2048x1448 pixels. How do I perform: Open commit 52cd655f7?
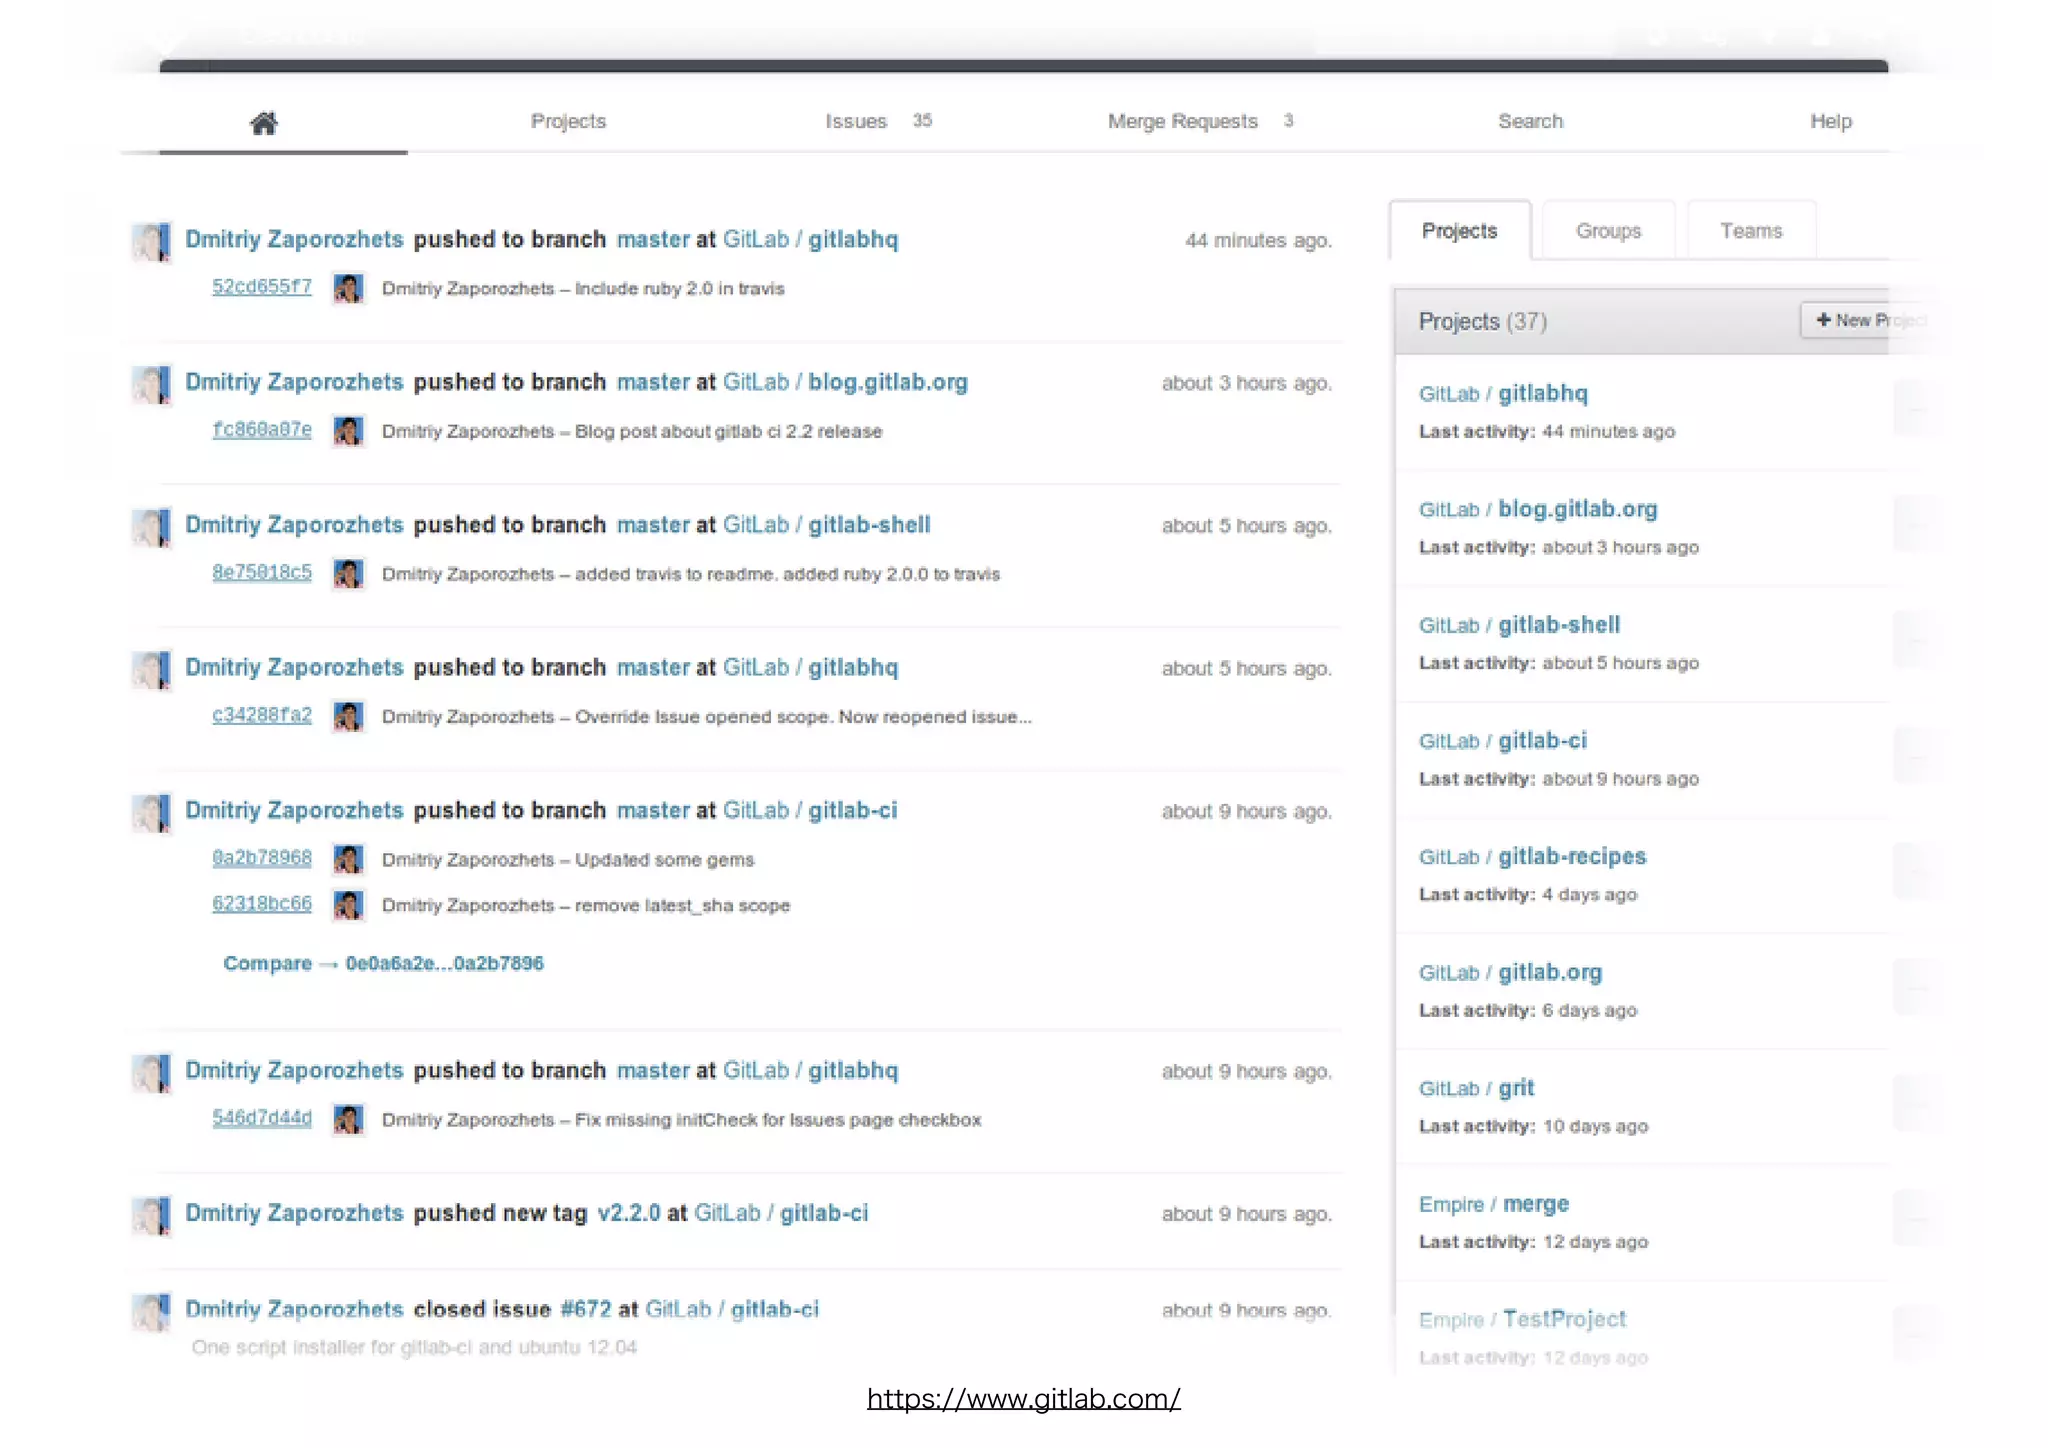[262, 287]
